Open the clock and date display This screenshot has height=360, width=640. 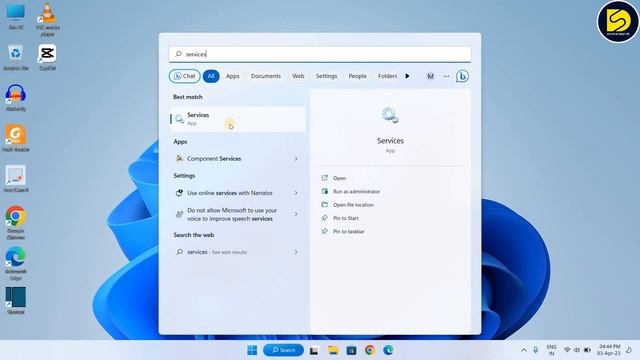click(x=609, y=350)
